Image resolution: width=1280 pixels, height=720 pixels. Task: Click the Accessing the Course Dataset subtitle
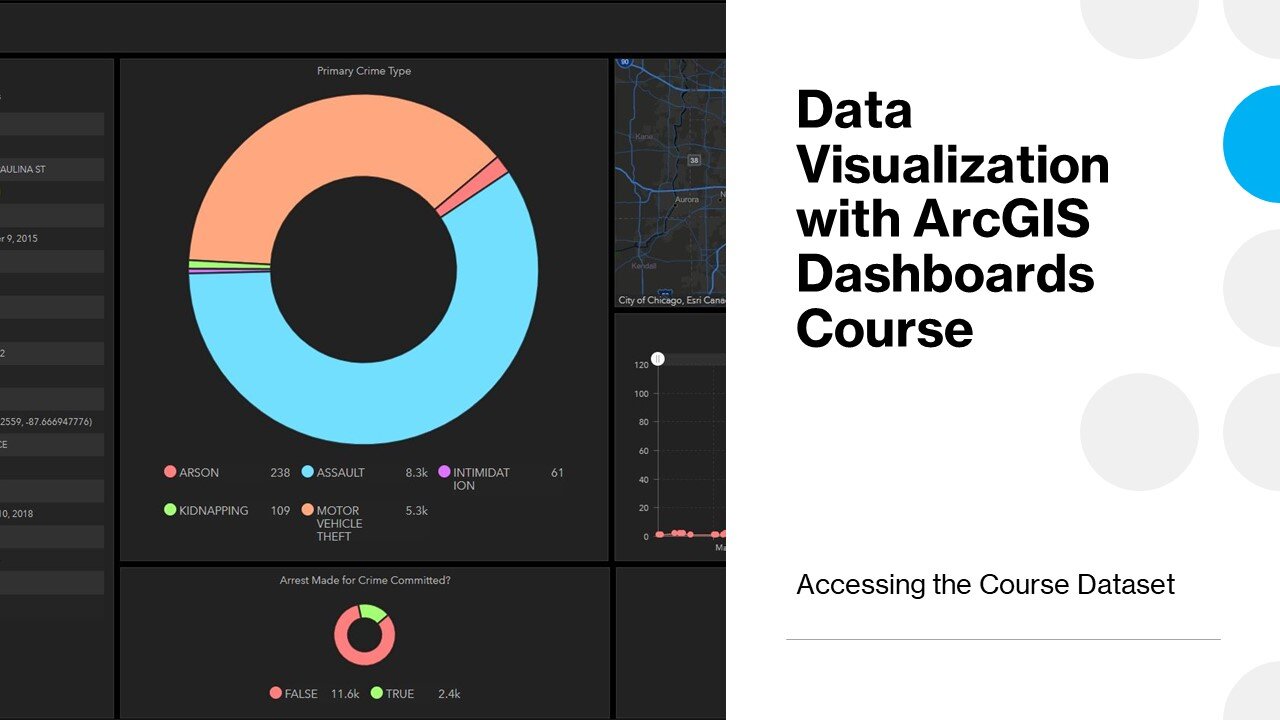click(x=985, y=585)
